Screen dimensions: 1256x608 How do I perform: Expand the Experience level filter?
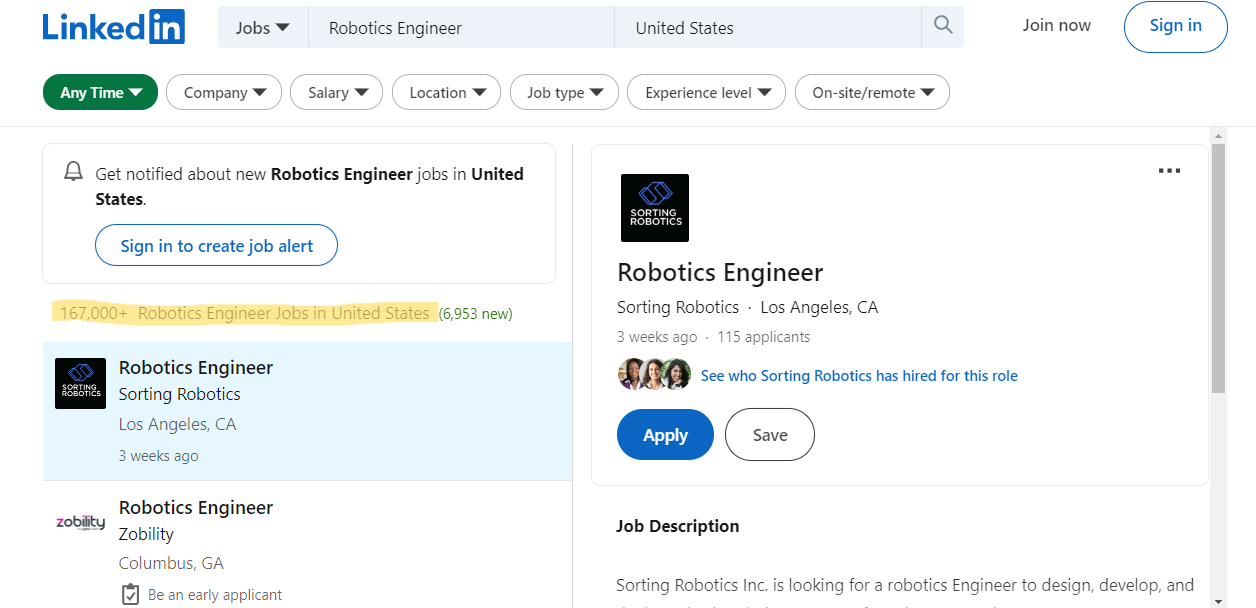point(706,93)
